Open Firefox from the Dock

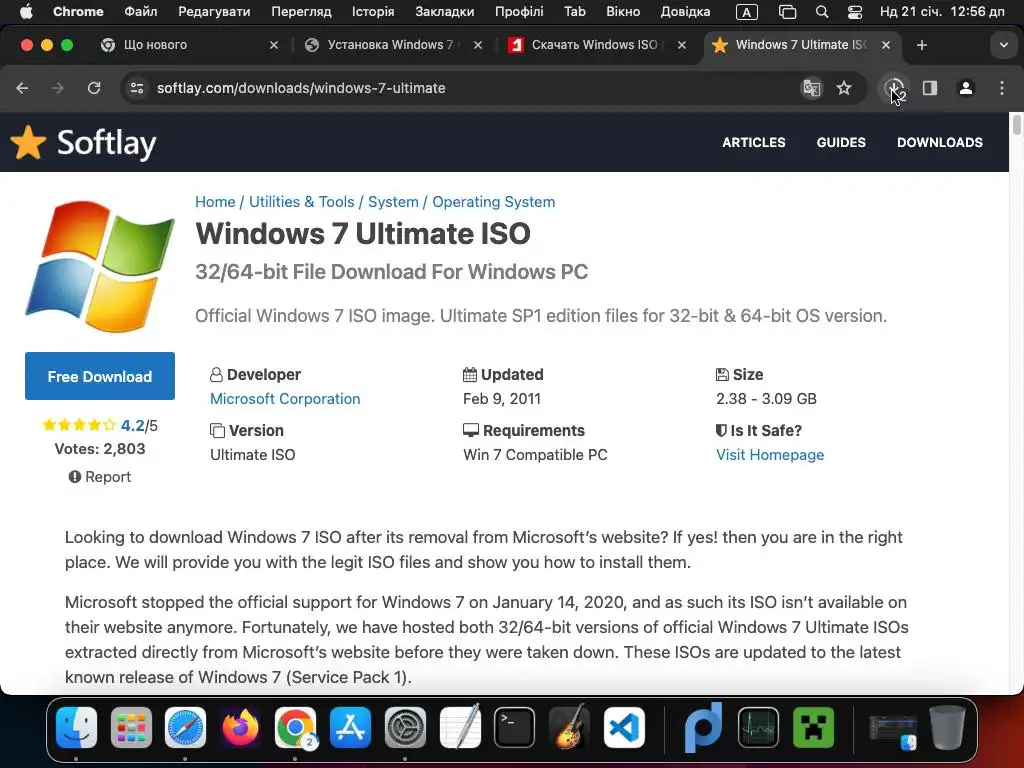tap(240, 727)
